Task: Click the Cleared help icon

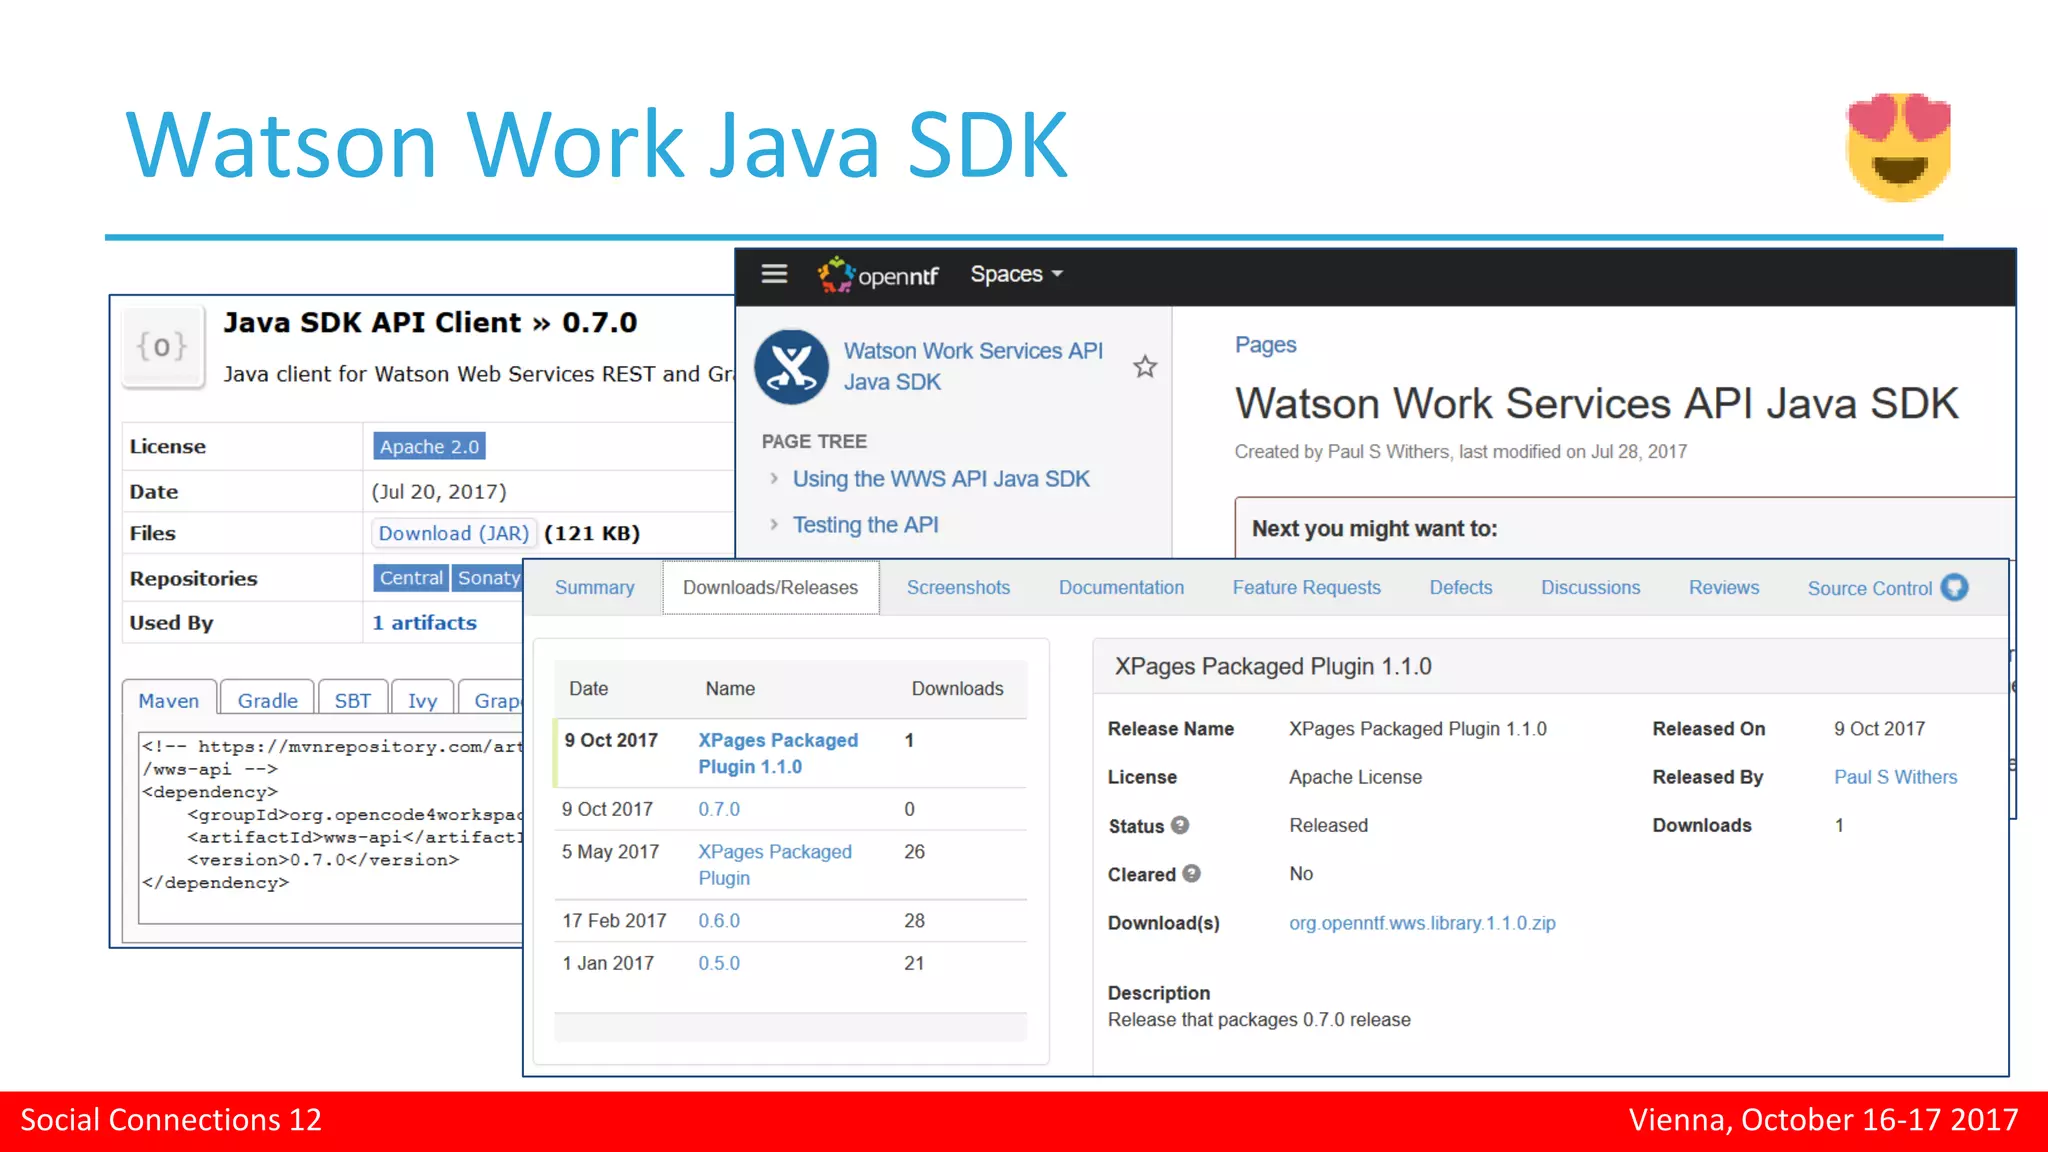Action: (1191, 873)
